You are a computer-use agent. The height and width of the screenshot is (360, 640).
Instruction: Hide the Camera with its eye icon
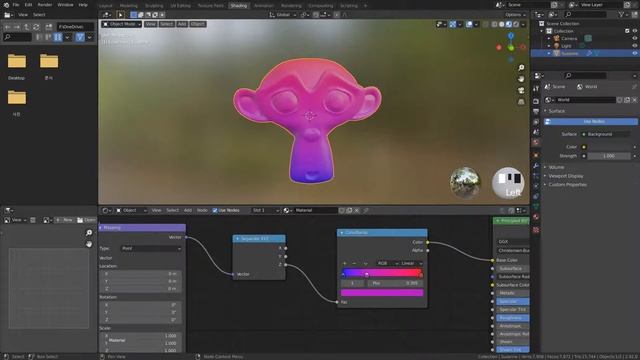point(635,38)
